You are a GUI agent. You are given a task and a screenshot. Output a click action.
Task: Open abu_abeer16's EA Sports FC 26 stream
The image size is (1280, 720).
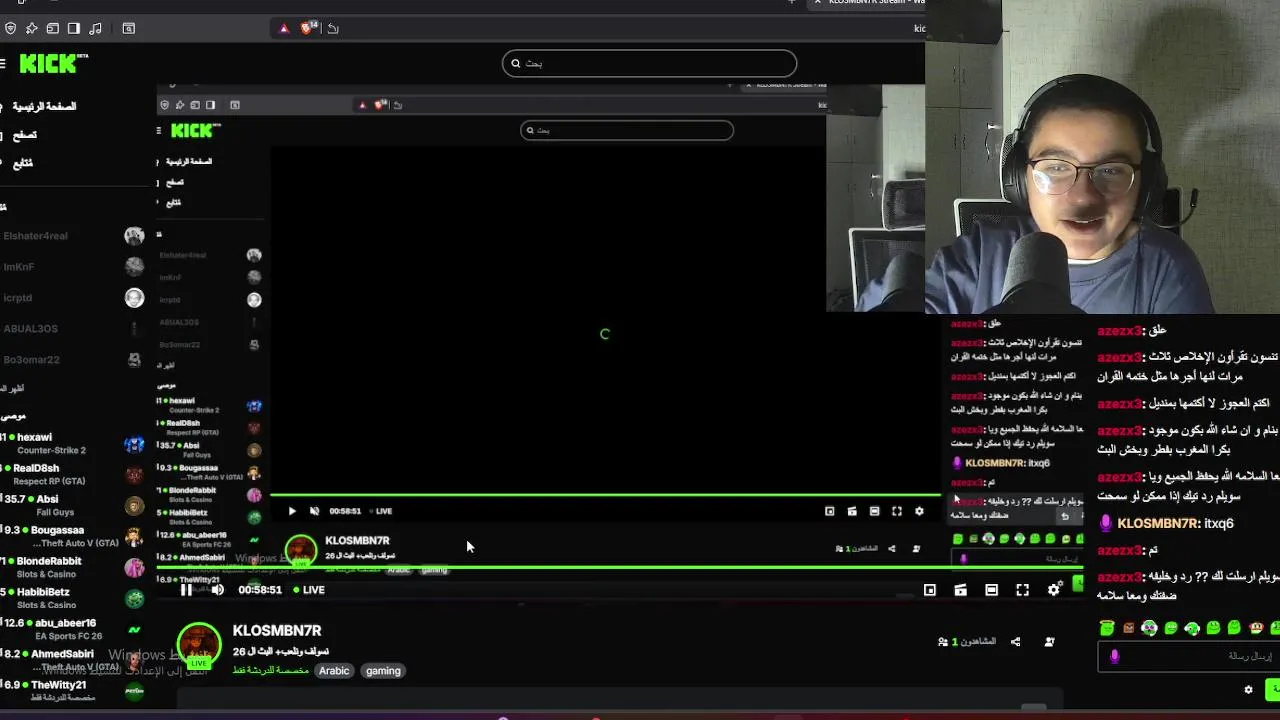pyautogui.click(x=74, y=629)
